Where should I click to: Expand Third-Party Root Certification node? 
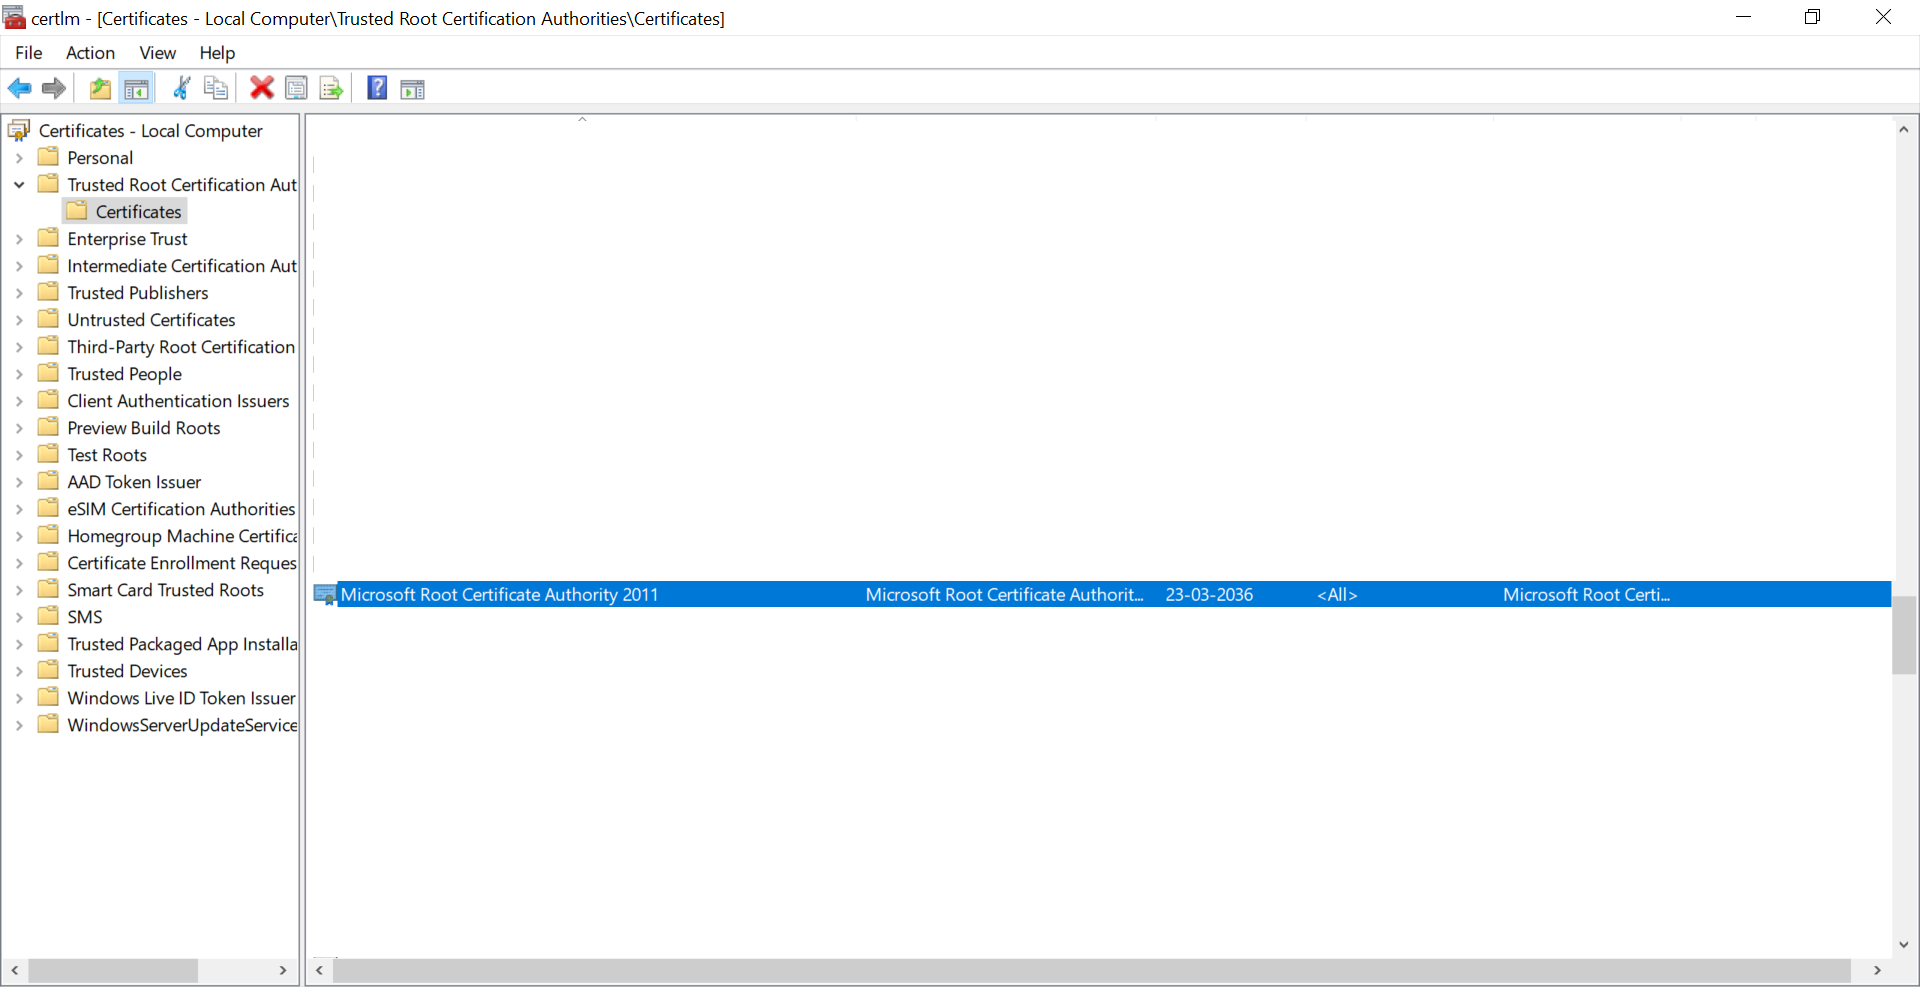click(x=19, y=347)
